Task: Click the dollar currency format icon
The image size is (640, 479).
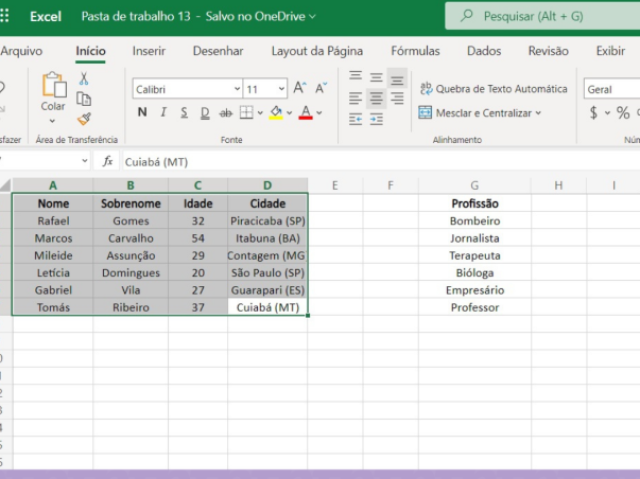Action: pos(594,113)
